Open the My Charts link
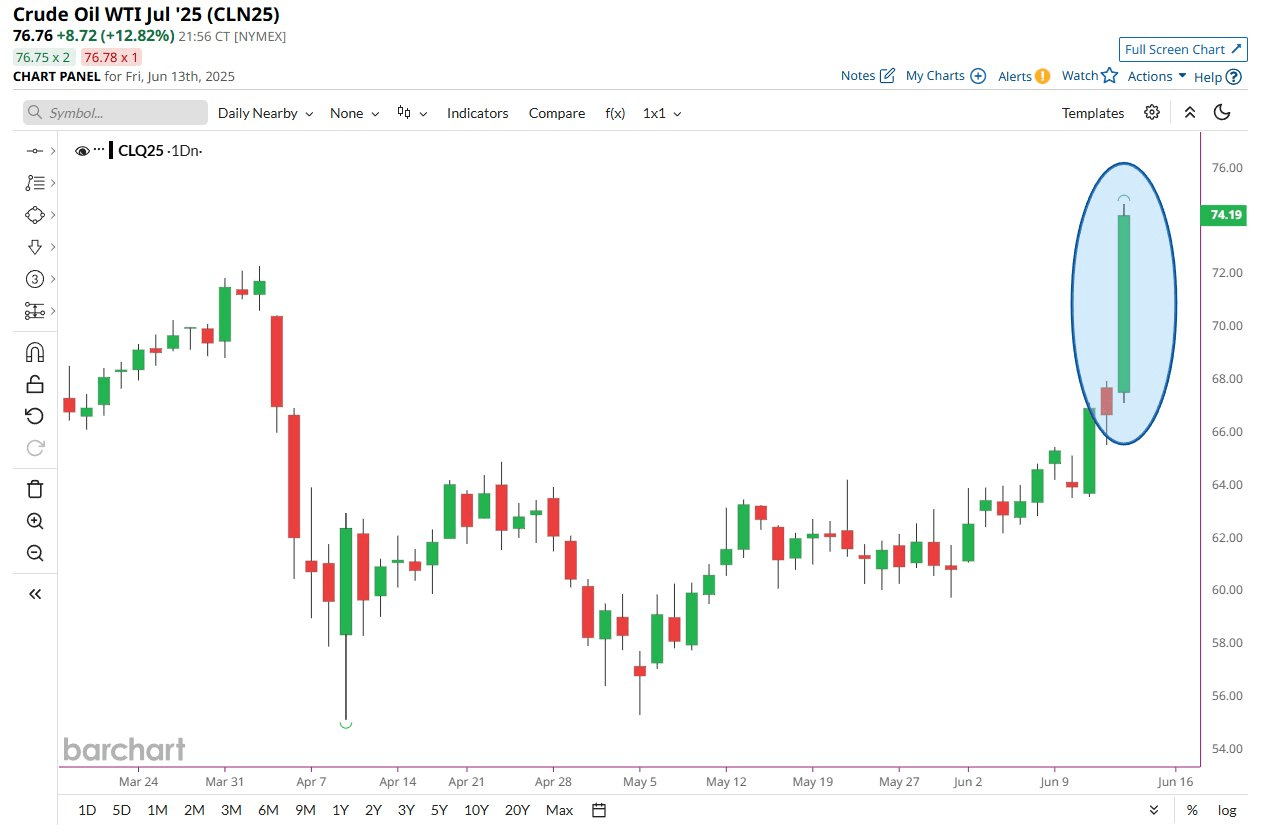 pyautogui.click(x=945, y=76)
